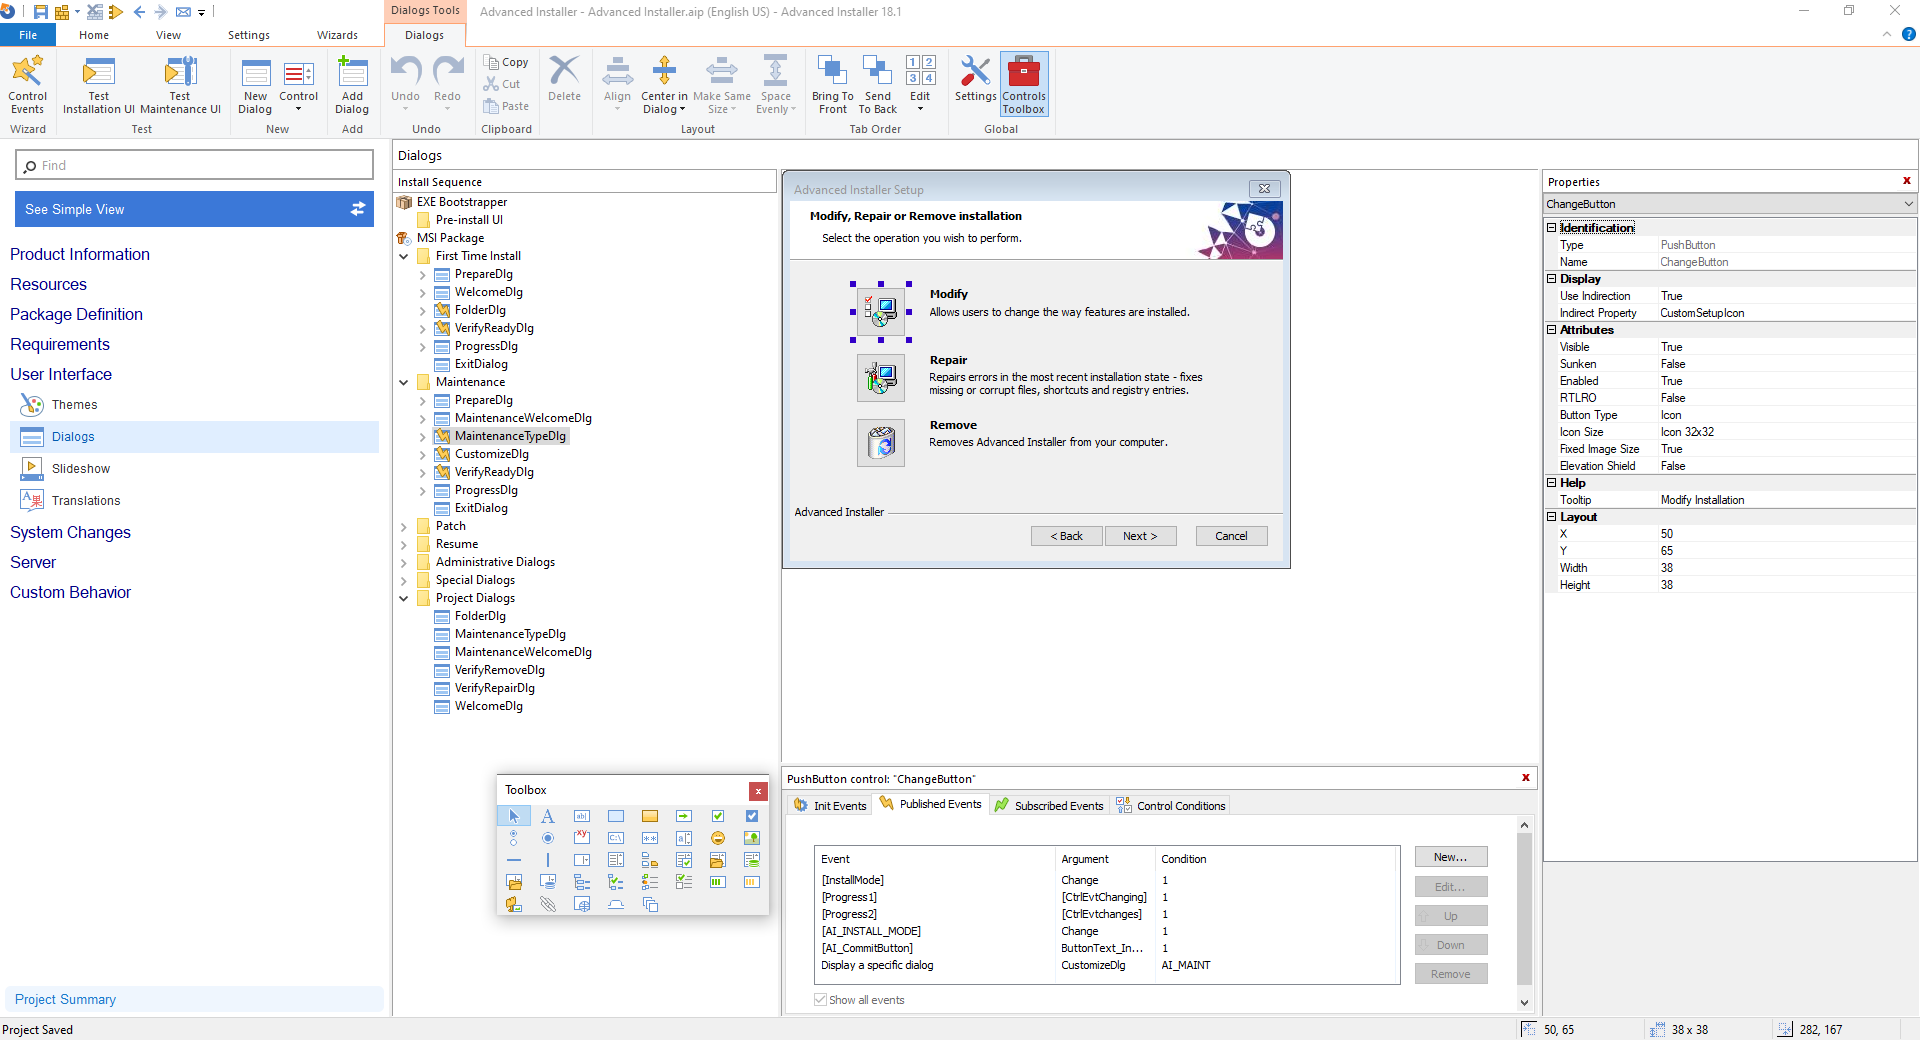1920x1040 pixels.
Task: Uncheck the Show all events checkbox
Action: (x=820, y=999)
